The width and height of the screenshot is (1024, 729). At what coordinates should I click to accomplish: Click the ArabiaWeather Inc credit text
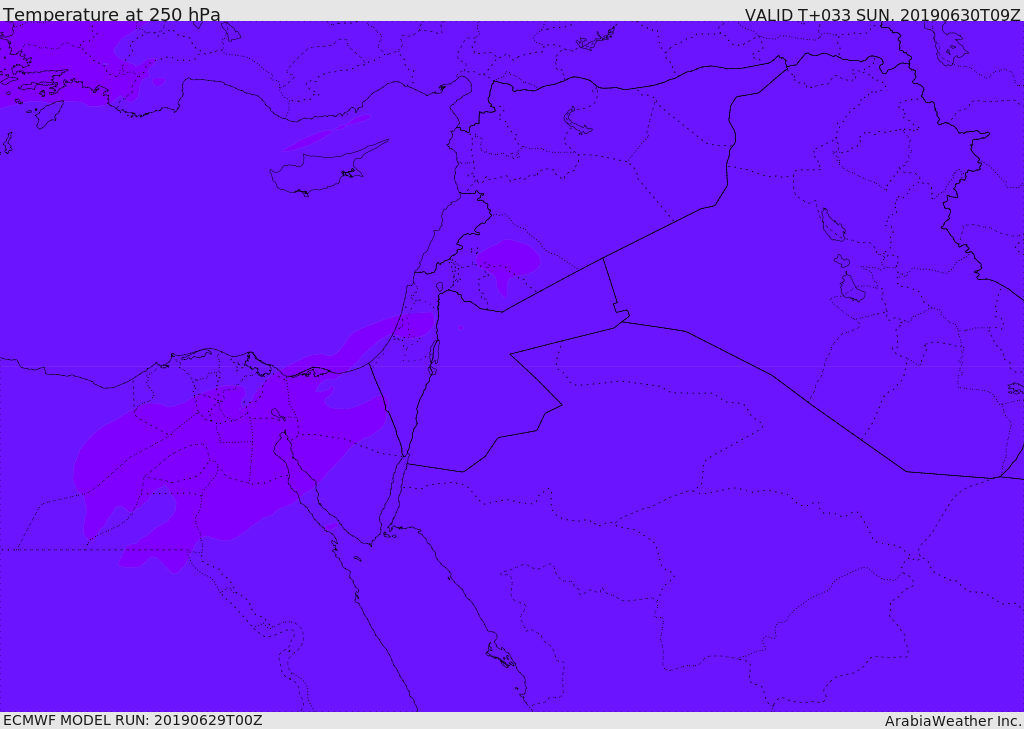(x=953, y=721)
